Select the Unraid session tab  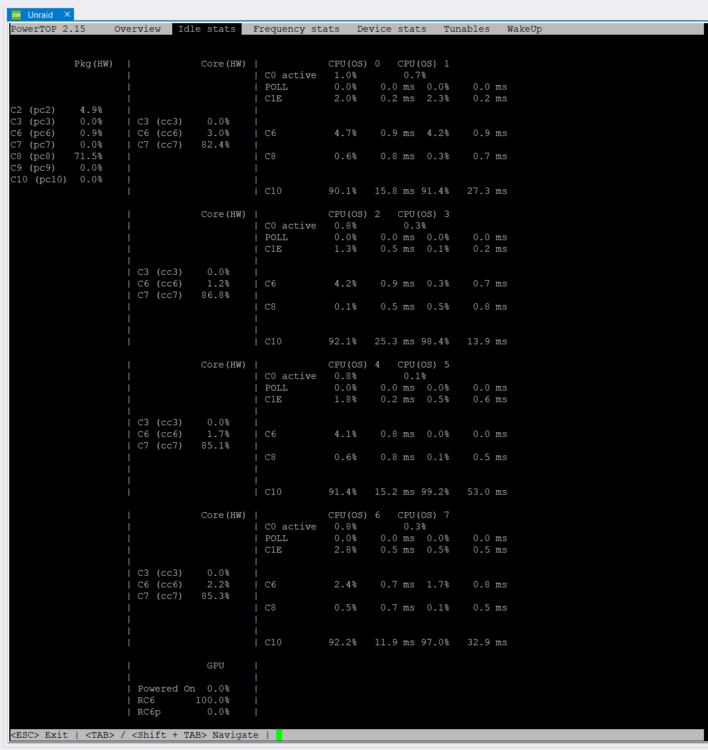41,15
